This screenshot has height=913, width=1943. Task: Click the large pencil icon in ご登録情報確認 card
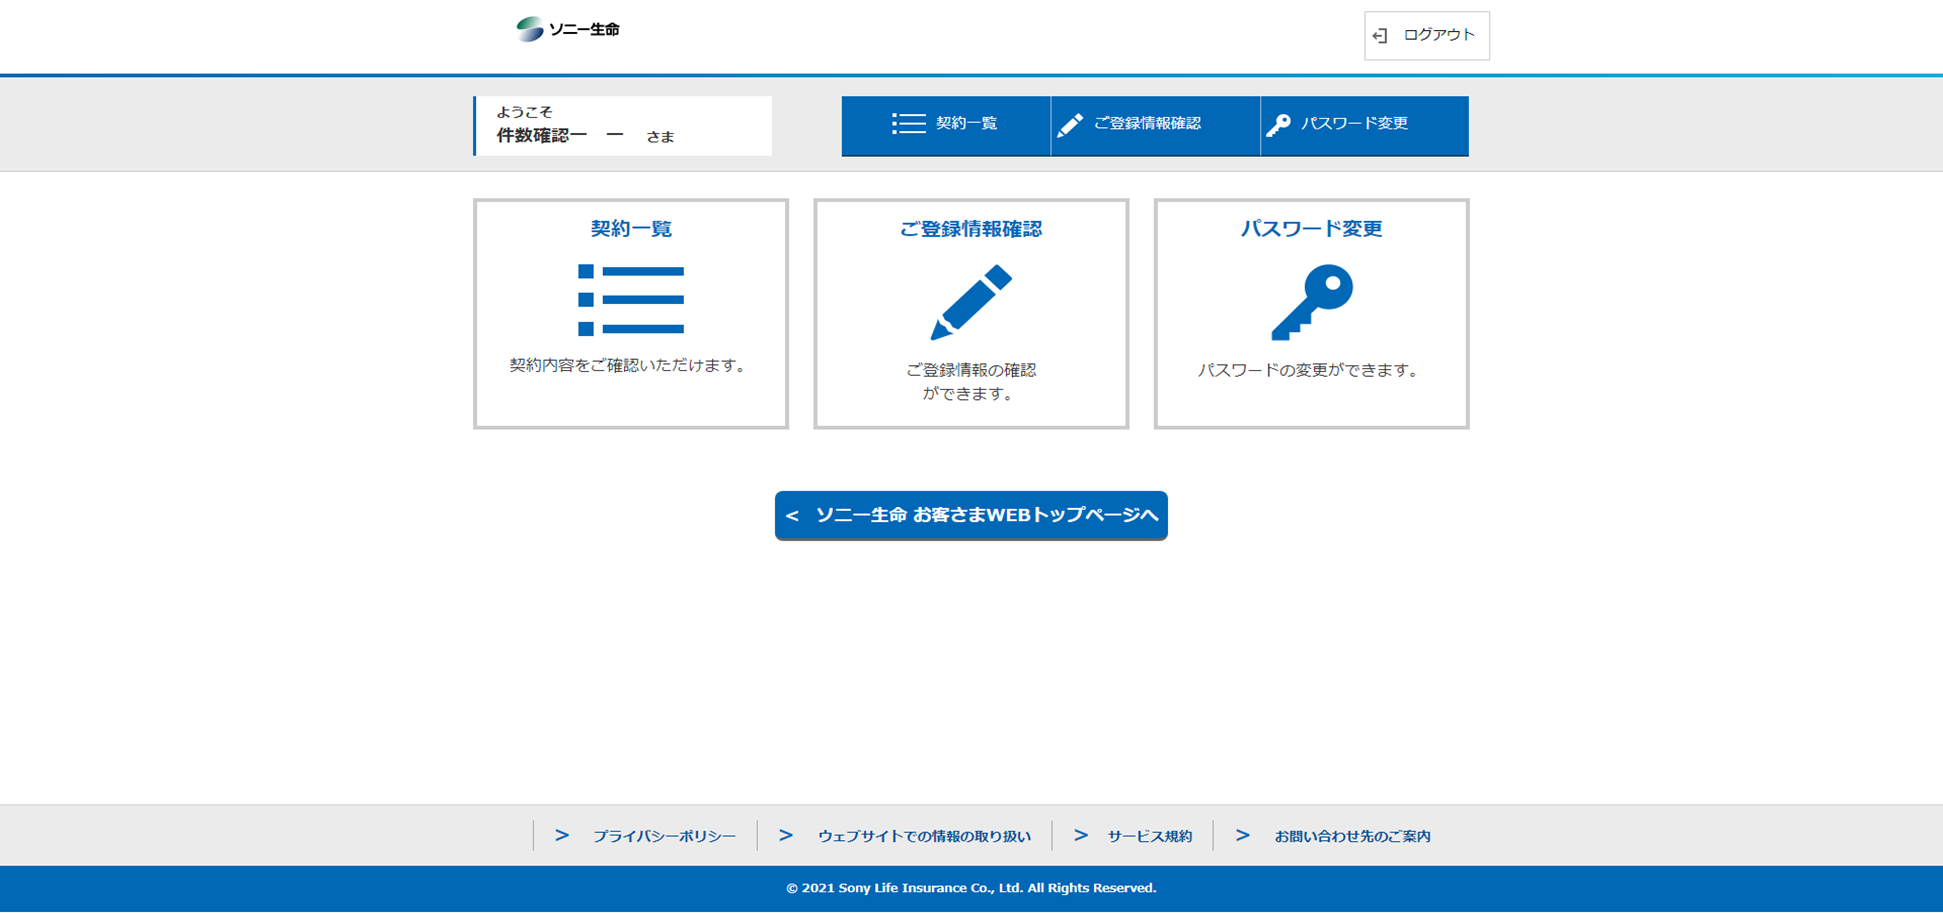[971, 302]
